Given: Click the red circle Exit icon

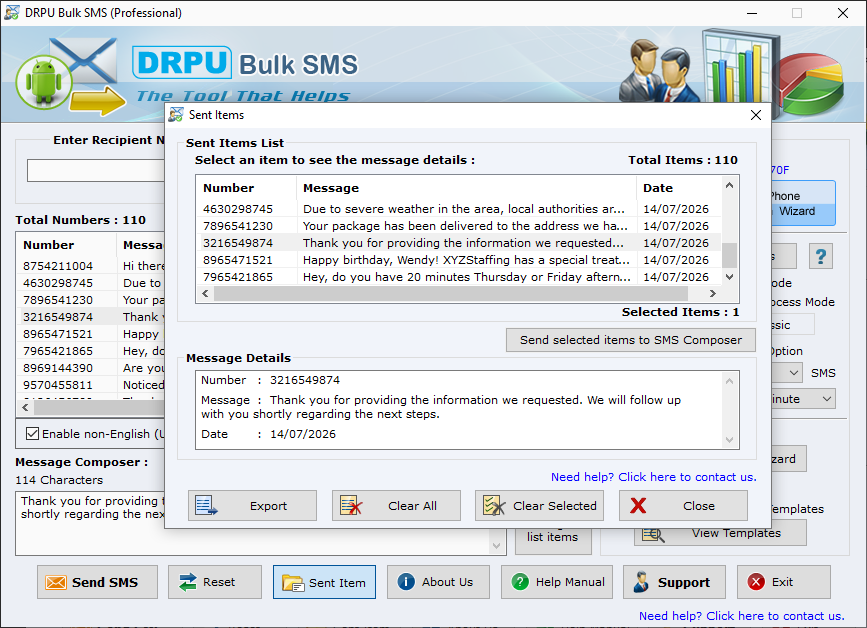Looking at the screenshot, I should pos(756,582).
